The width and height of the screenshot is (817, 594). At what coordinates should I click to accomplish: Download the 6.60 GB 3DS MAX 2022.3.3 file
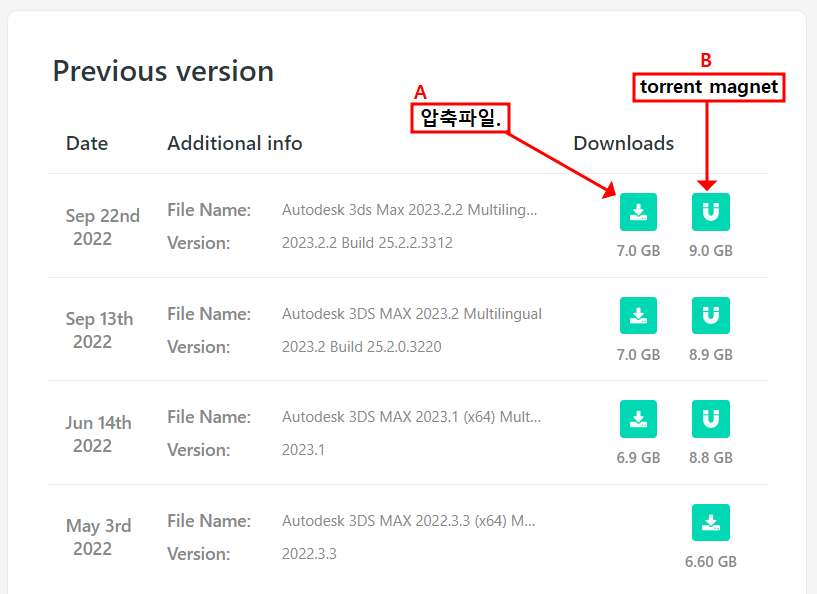(711, 523)
